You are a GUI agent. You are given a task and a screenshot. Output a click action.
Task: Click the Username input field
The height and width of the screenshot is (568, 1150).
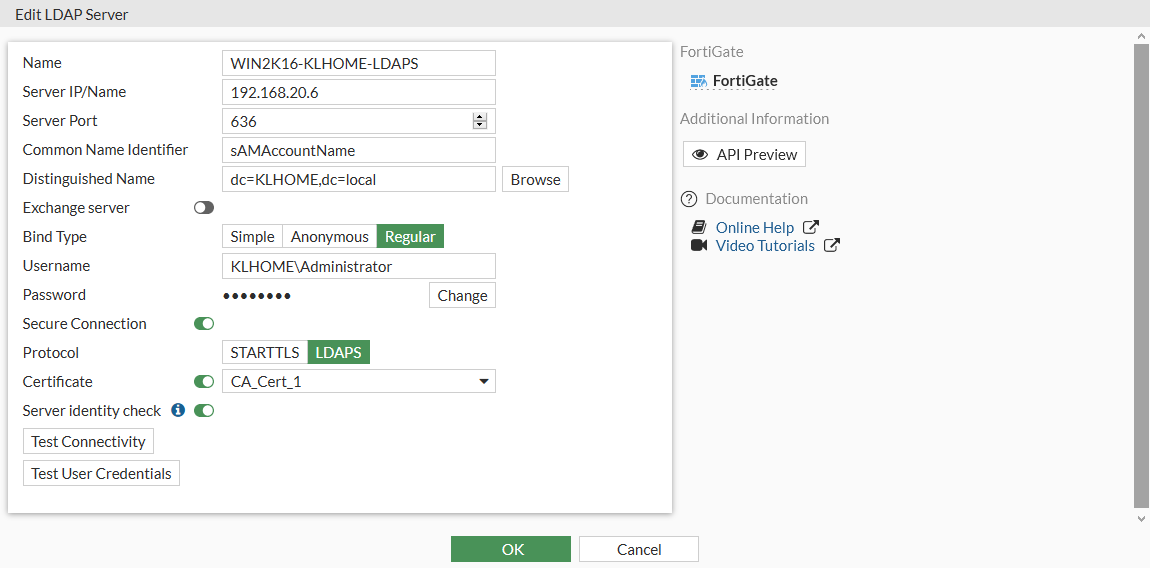(358, 266)
